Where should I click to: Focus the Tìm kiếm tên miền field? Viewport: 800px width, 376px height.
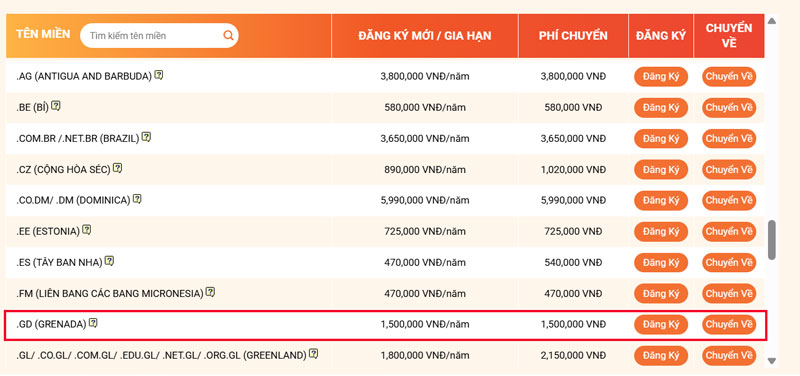(153, 36)
